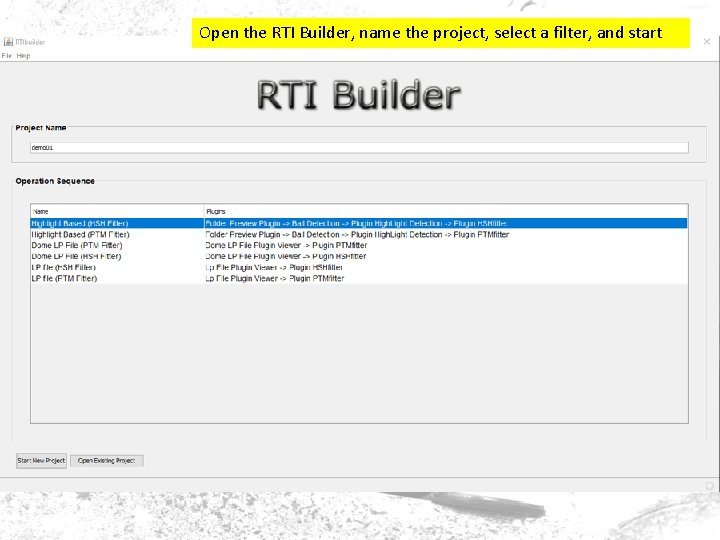Click the Project Name field containing demo01
This screenshot has width=720, height=540.
point(359,147)
